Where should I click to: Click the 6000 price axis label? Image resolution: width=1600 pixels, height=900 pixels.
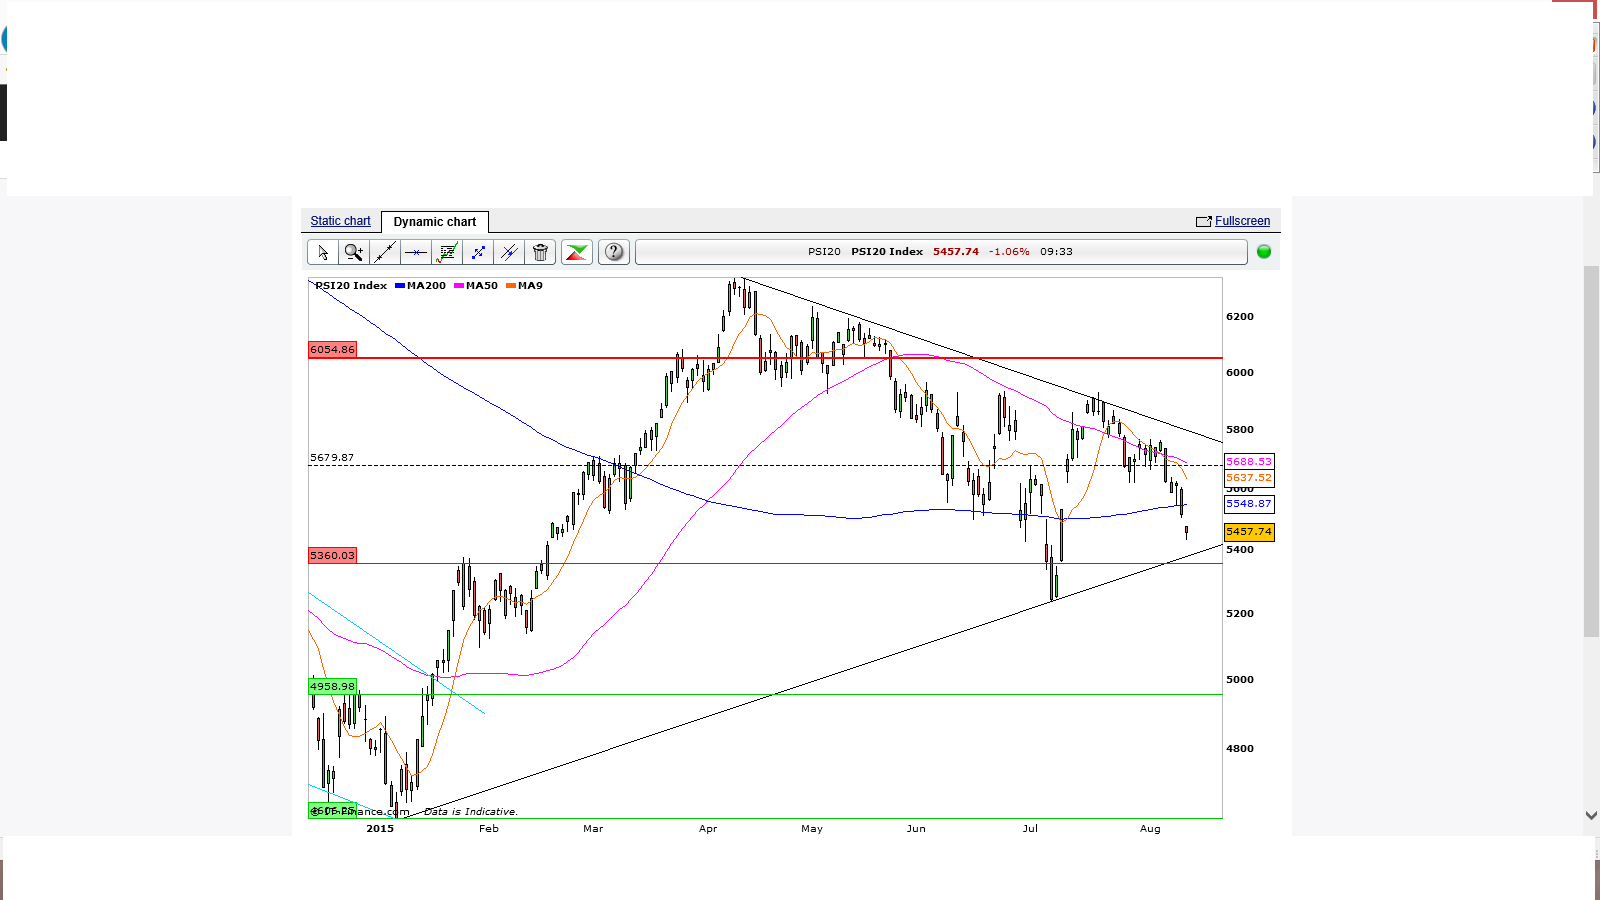[x=1240, y=373]
